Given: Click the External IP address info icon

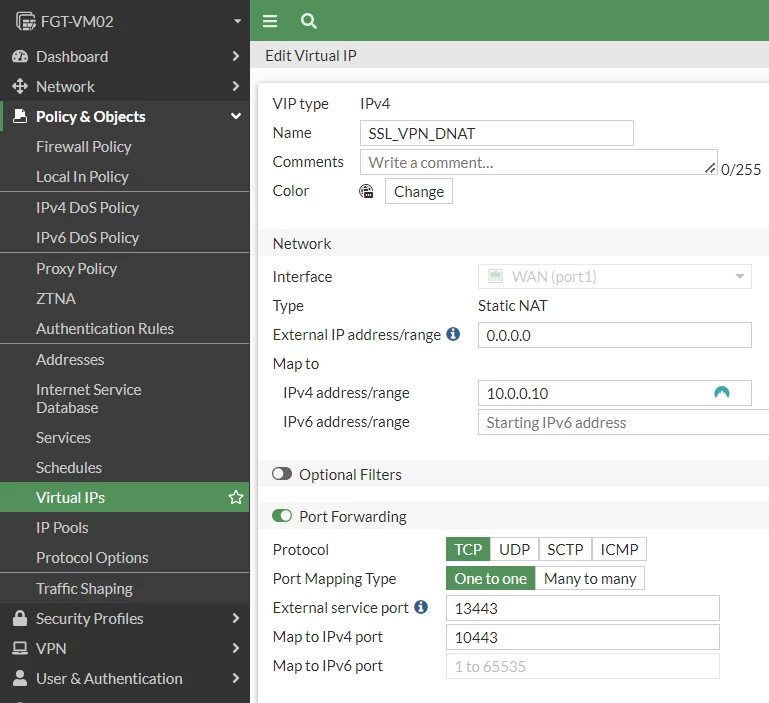Looking at the screenshot, I should coord(453,334).
